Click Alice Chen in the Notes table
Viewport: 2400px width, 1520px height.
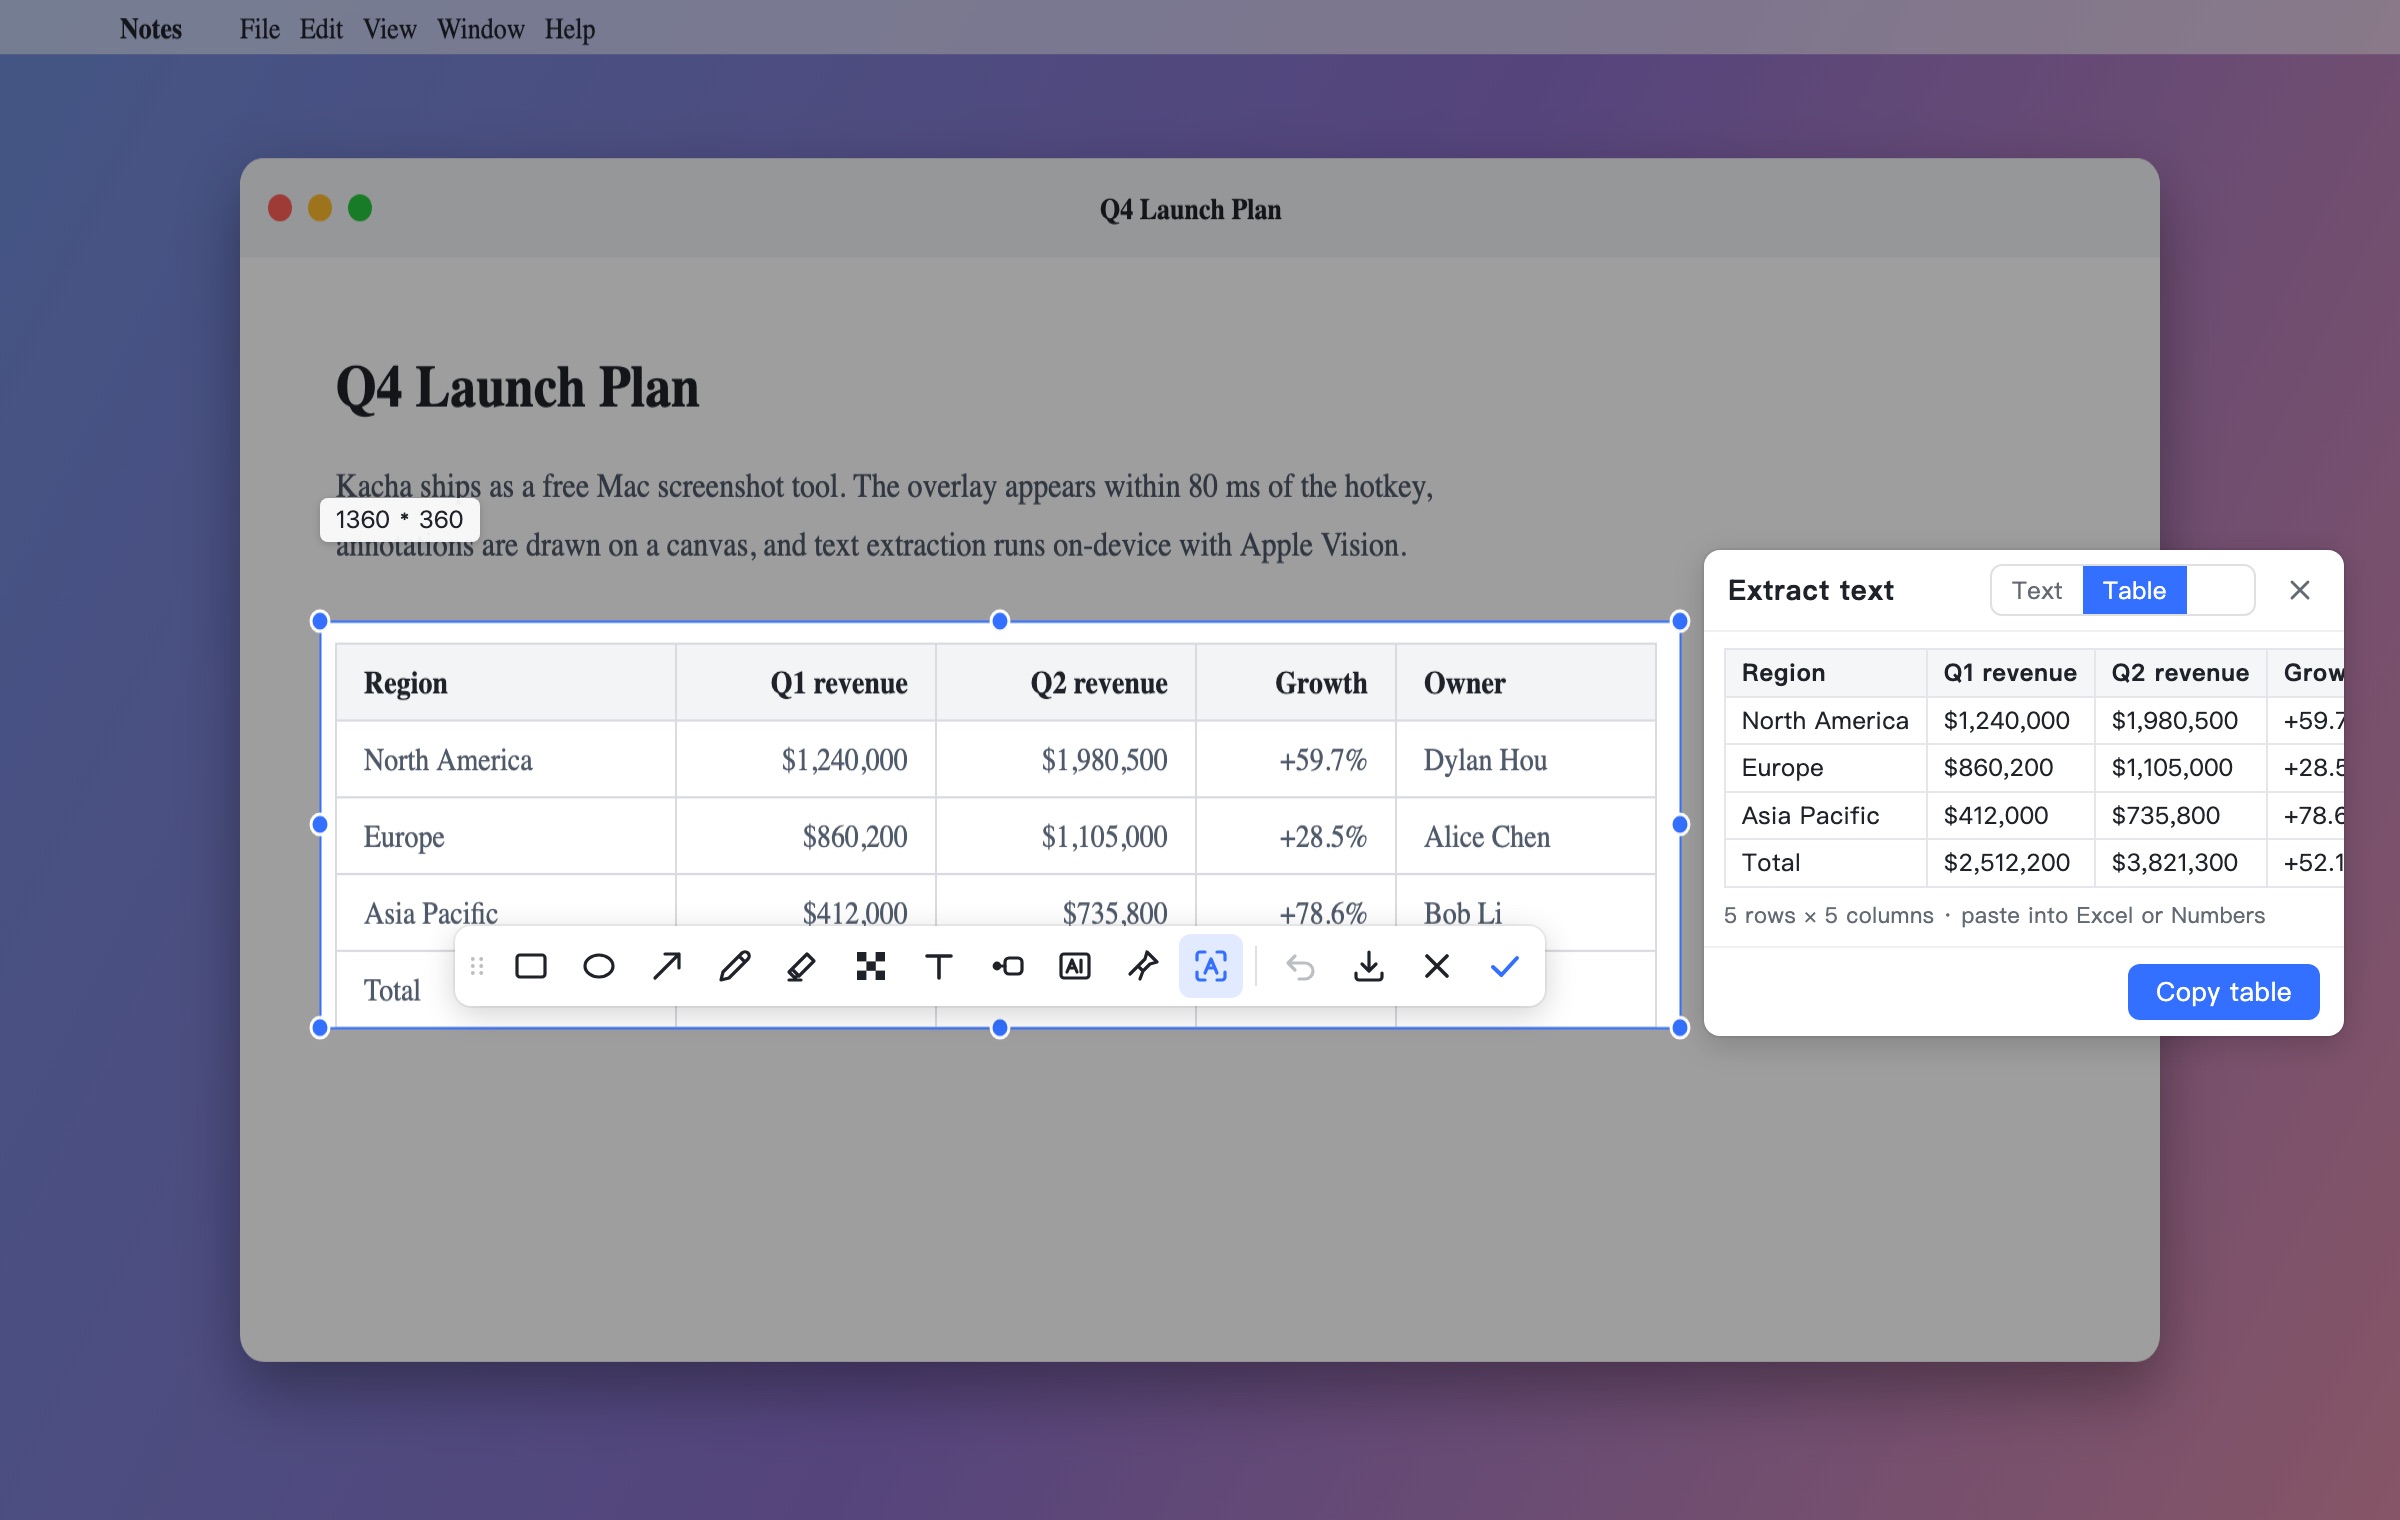click(1487, 837)
